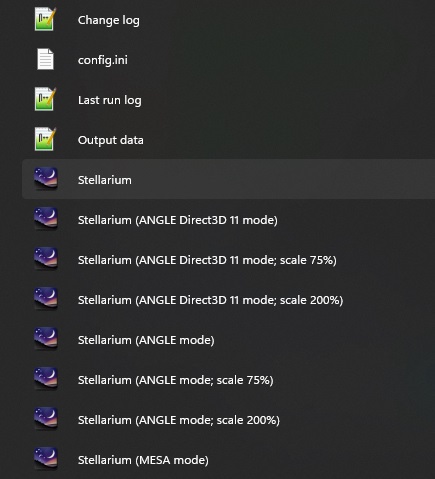Open the Change log notepad icon
This screenshot has width=435, height=479.
(45, 19)
